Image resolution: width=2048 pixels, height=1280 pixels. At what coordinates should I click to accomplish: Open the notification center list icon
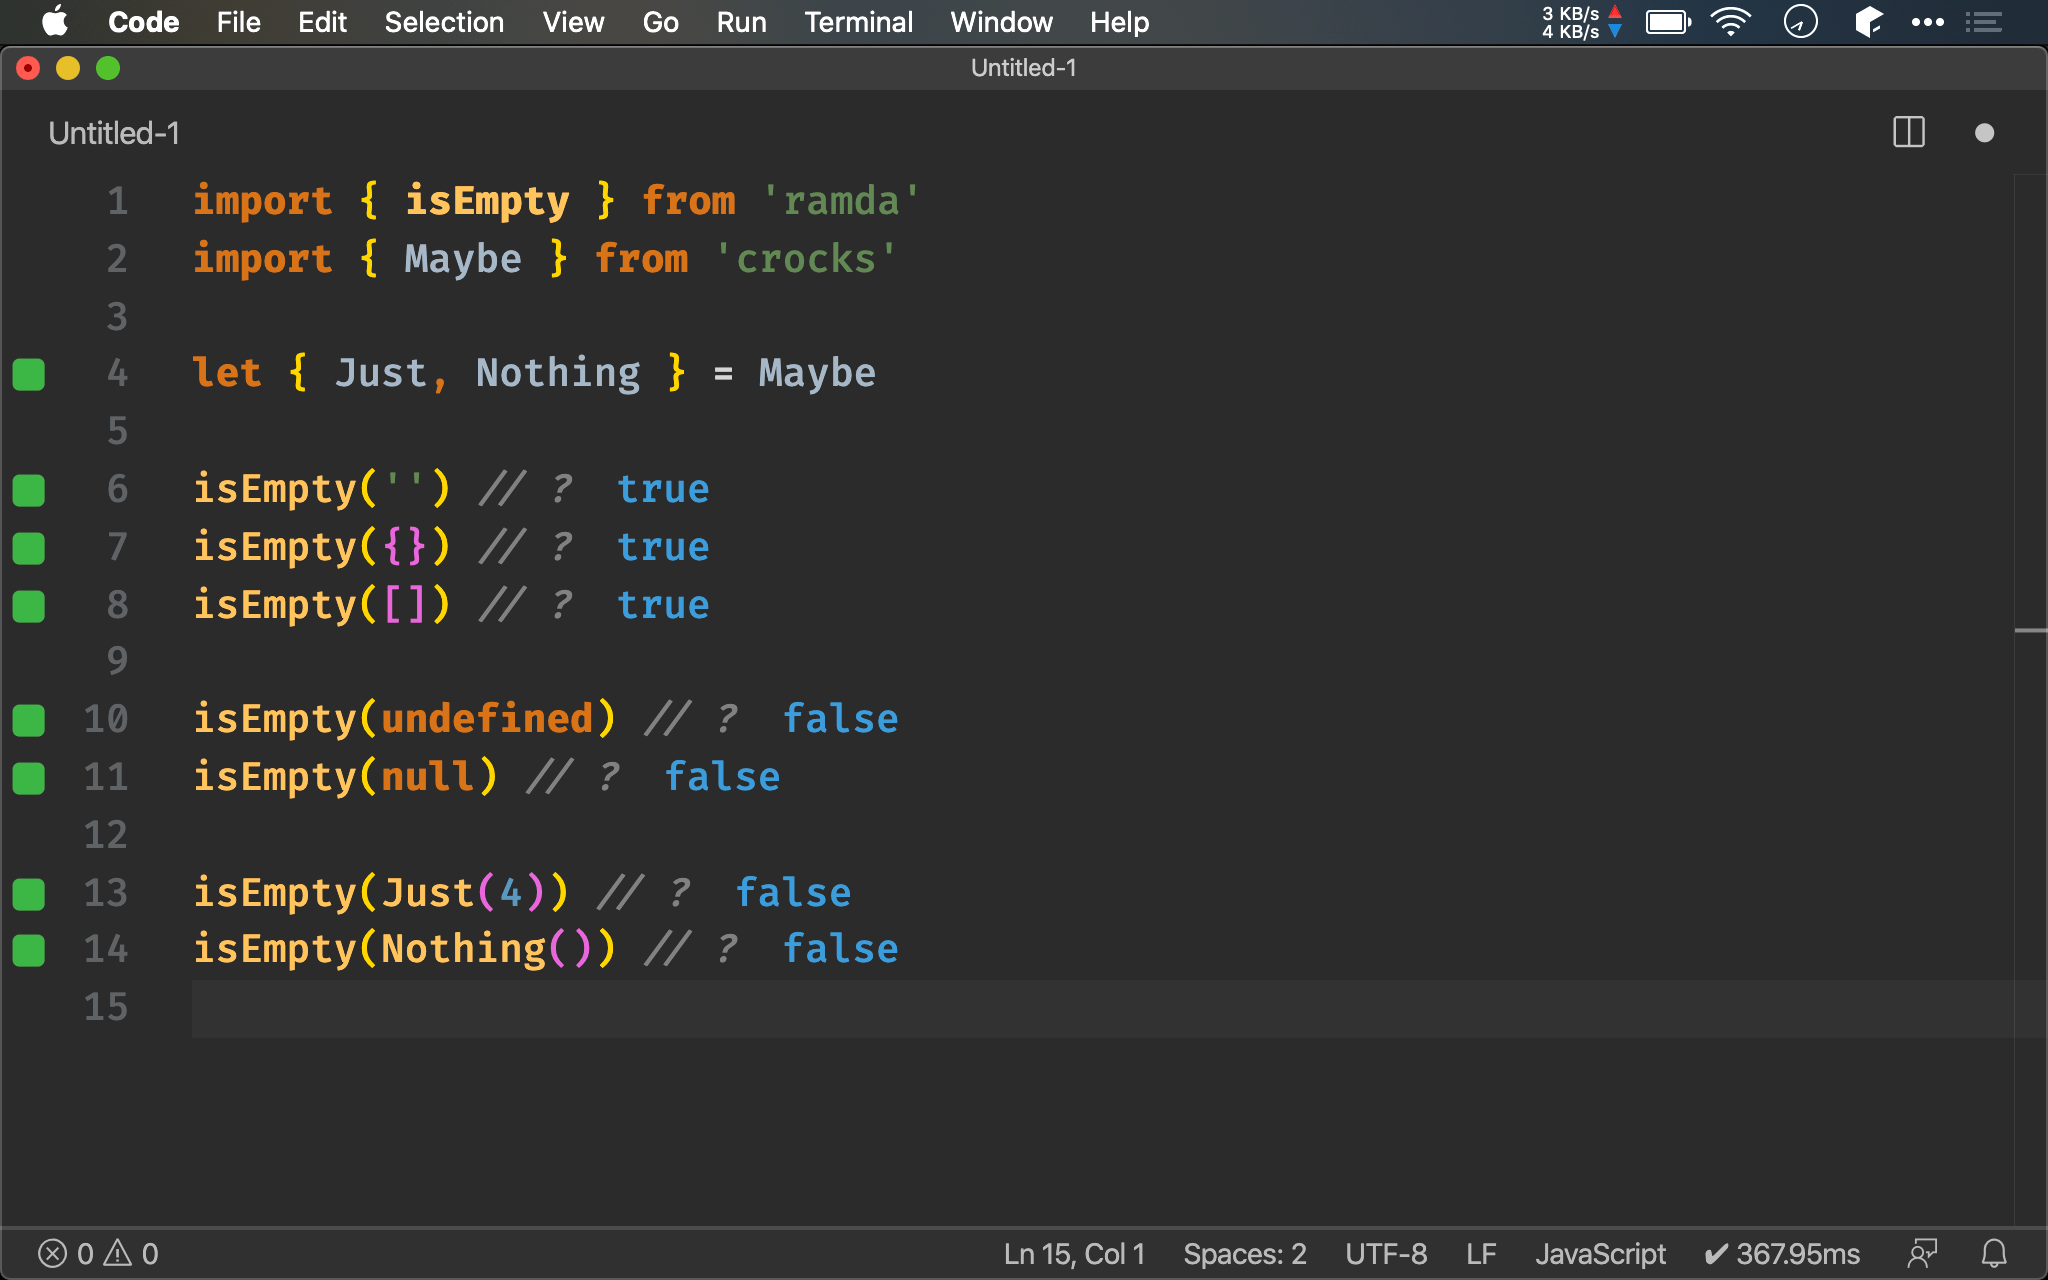point(1984,22)
